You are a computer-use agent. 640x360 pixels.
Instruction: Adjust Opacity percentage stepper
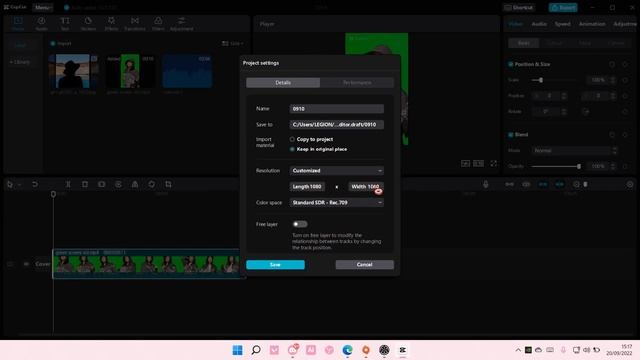pyautogui.click(x=613, y=166)
